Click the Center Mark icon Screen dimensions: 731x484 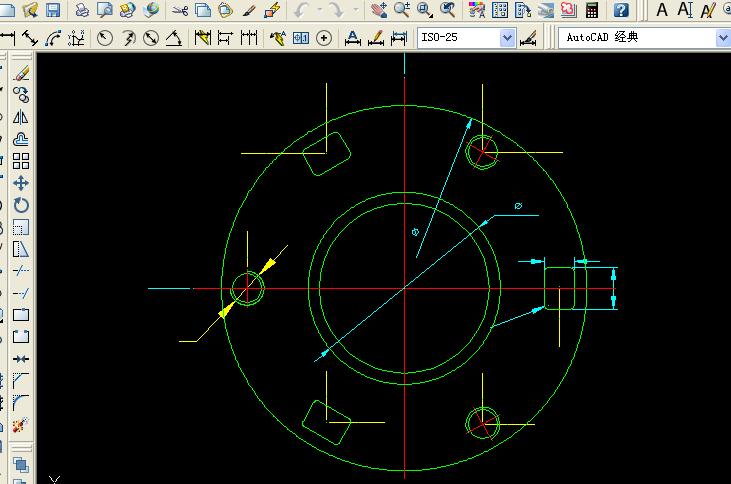click(324, 38)
